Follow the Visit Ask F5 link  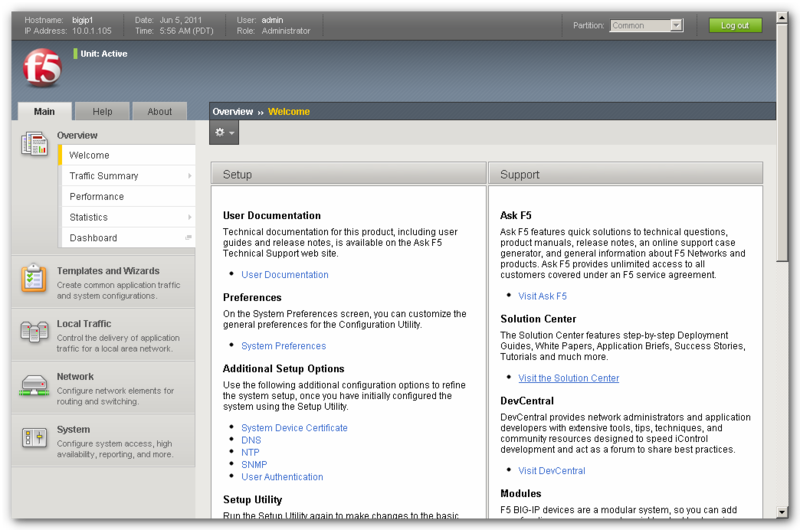tap(542, 296)
